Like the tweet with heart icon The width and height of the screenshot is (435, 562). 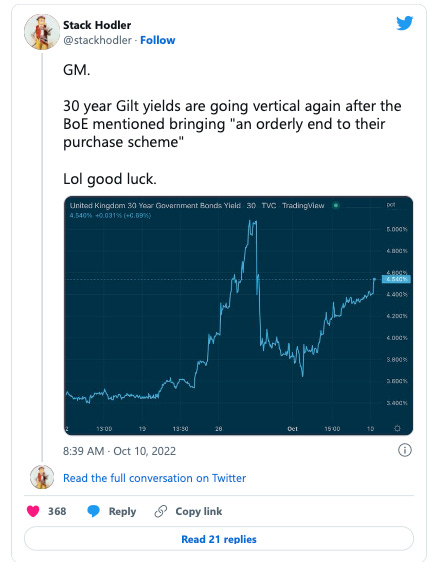[33, 511]
